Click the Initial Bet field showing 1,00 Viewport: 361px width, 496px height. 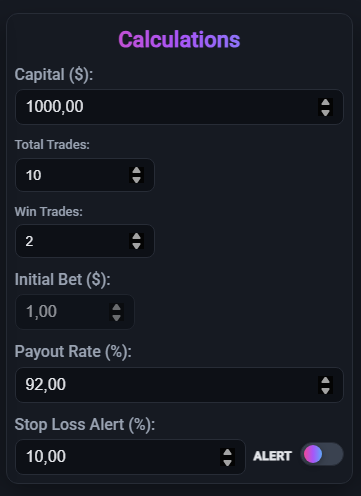pyautogui.click(x=75, y=312)
